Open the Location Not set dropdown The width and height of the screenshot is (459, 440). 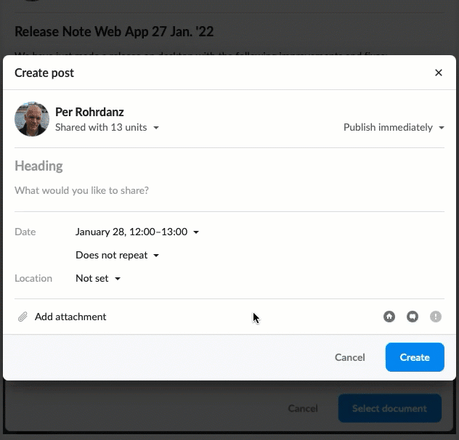click(x=98, y=278)
